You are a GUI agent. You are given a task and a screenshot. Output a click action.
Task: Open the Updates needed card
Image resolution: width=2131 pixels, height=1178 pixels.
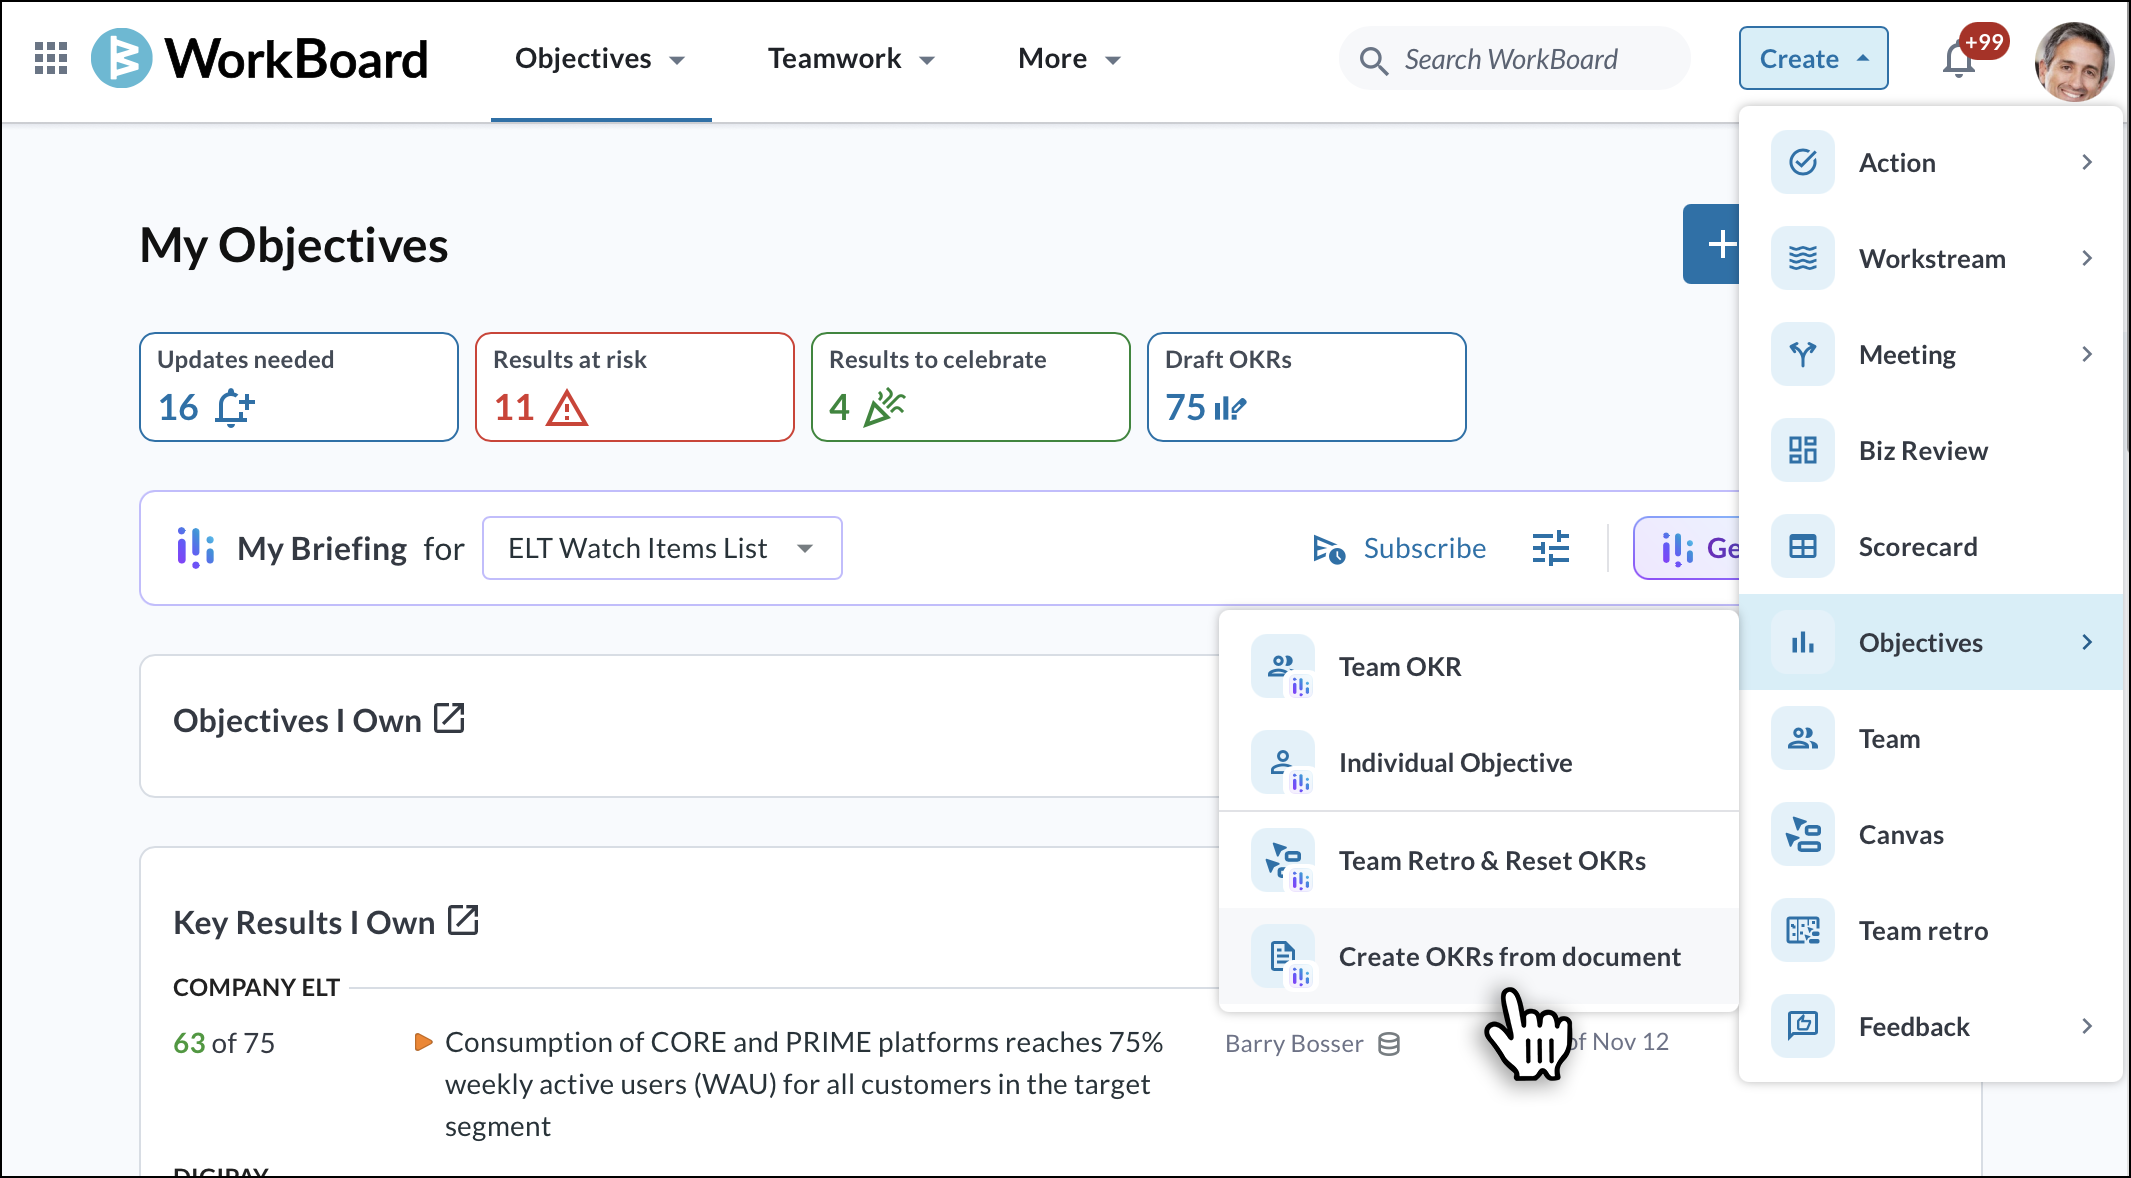(x=299, y=387)
